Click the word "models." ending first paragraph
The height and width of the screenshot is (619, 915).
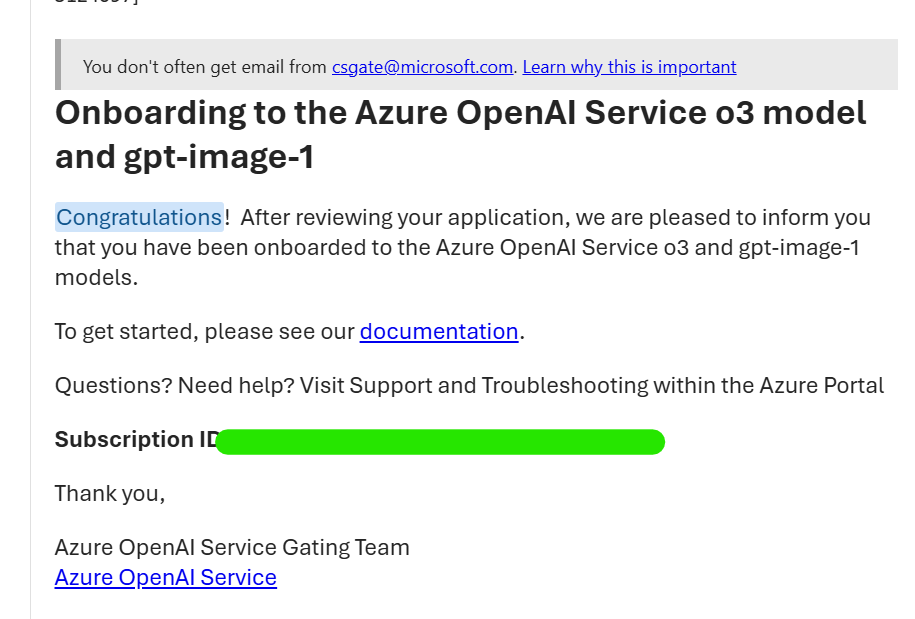(96, 278)
